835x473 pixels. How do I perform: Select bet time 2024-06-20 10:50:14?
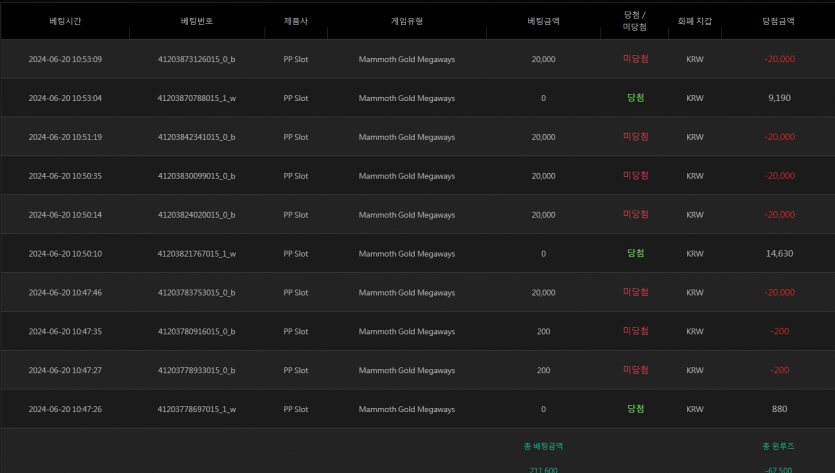coord(65,215)
